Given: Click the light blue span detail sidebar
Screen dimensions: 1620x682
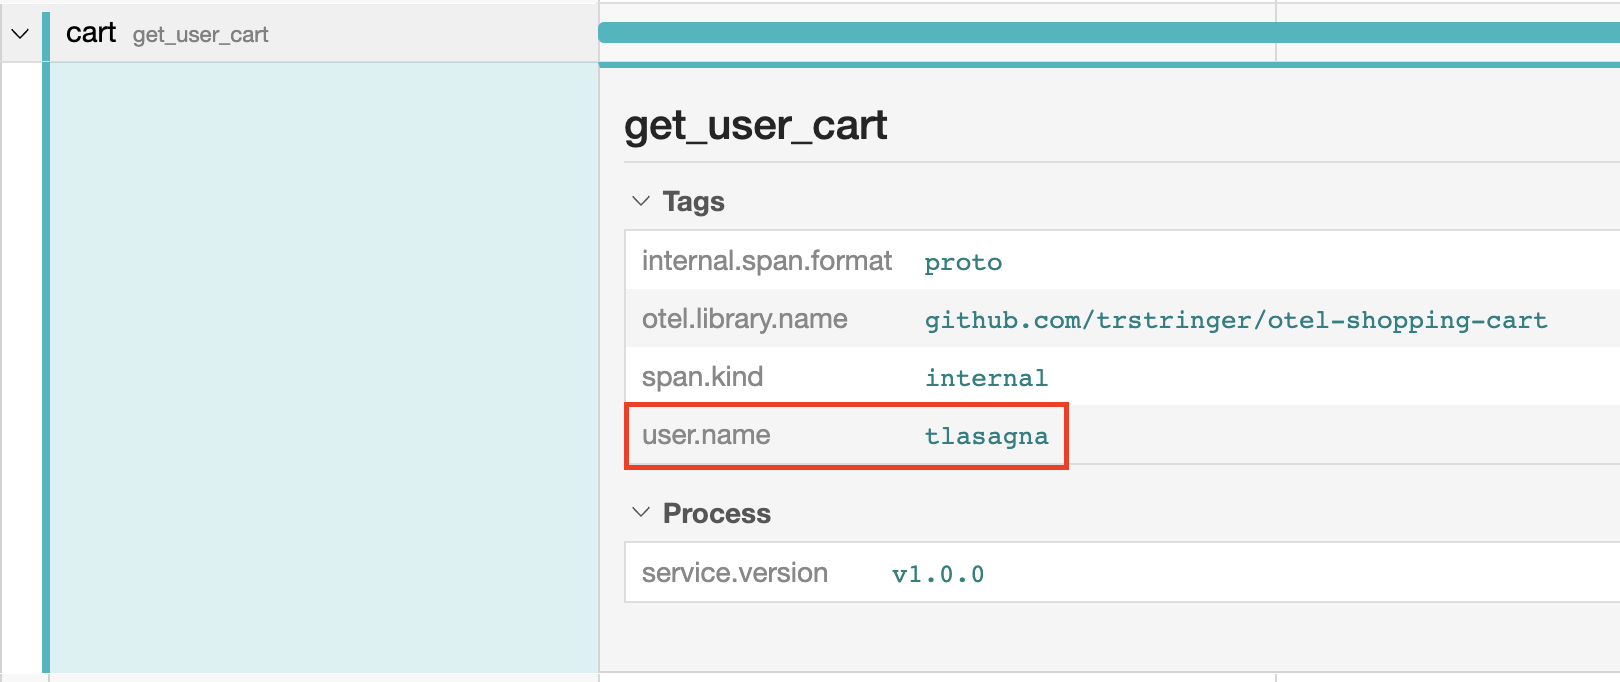Looking at the screenshot, I should pos(323,367).
